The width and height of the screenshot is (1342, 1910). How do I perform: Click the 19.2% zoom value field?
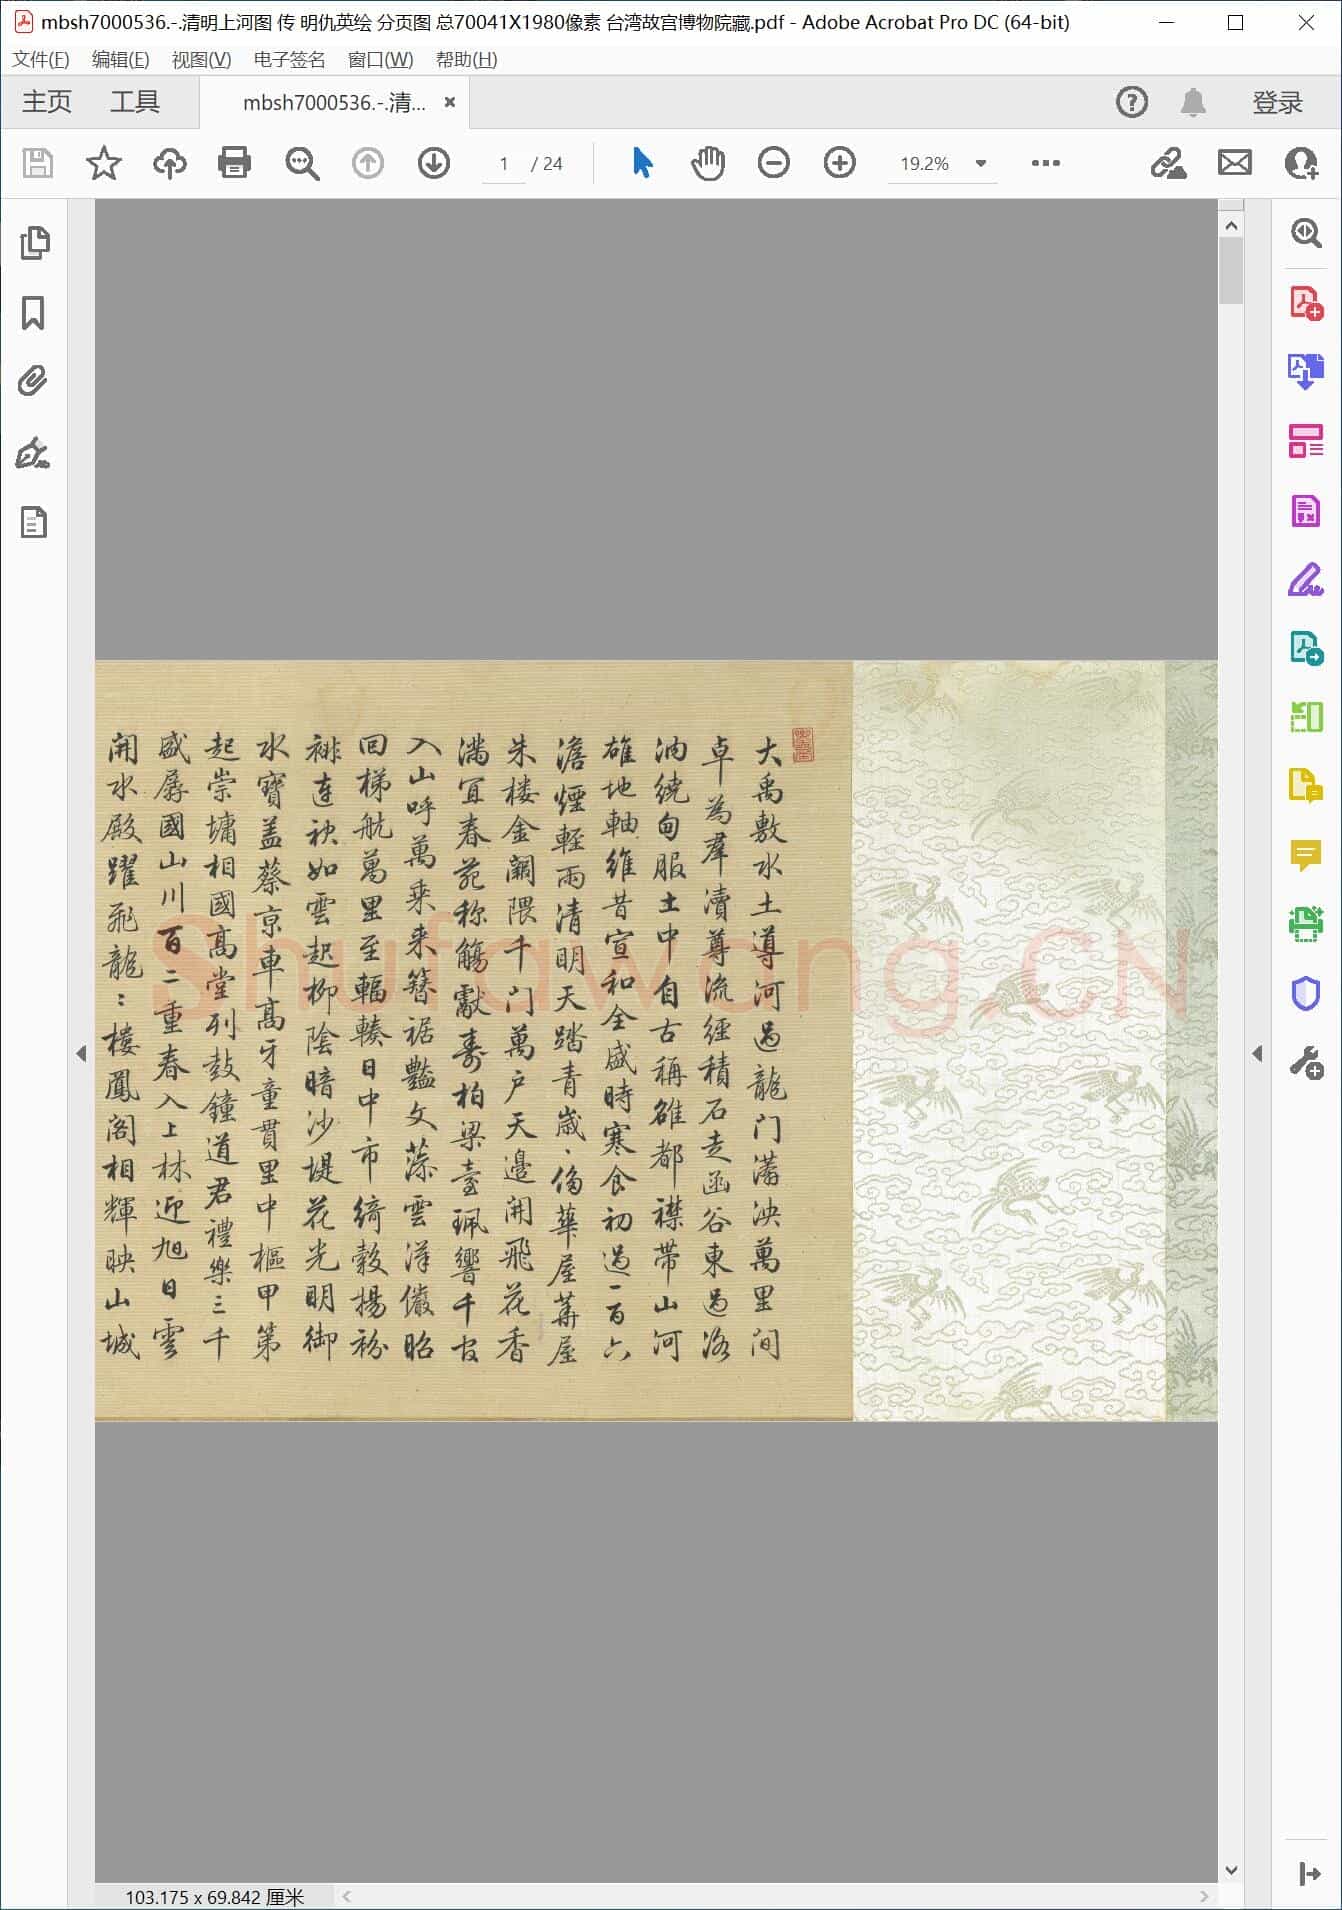pos(925,163)
